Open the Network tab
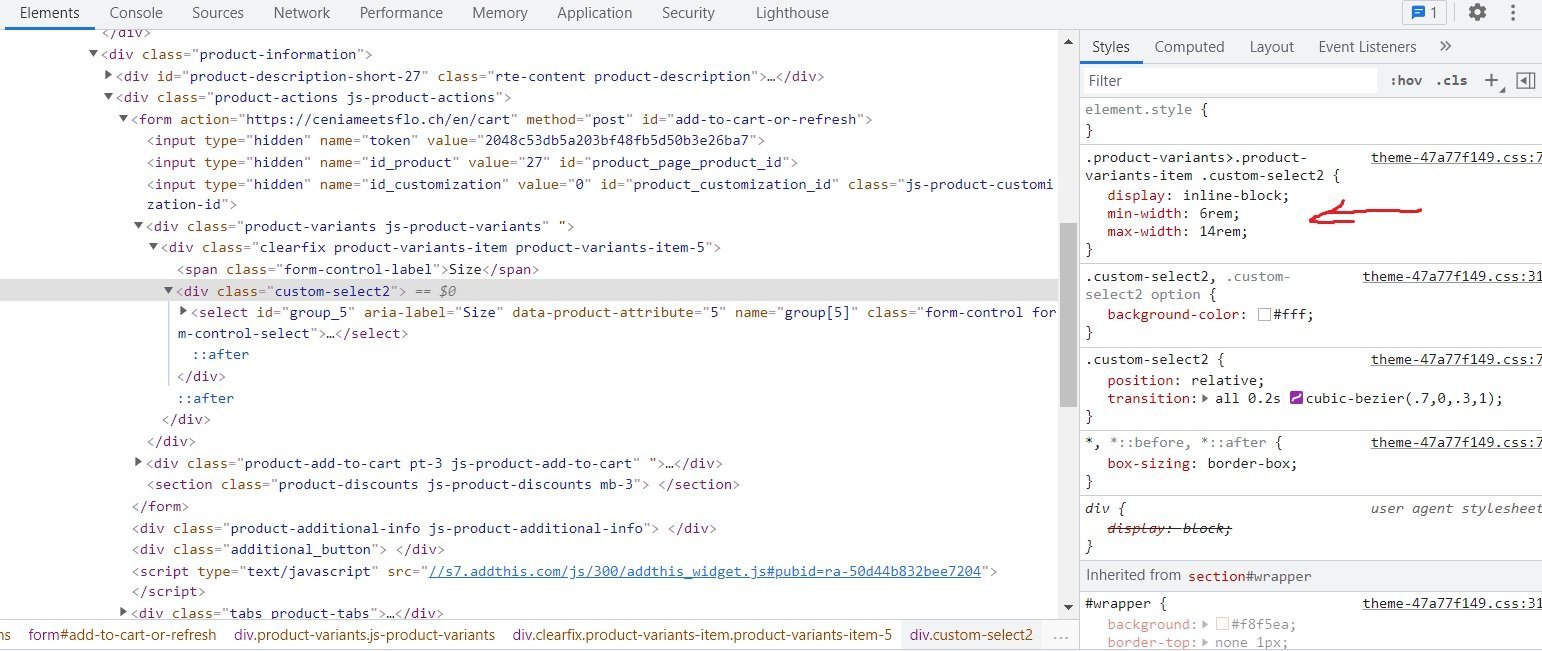This screenshot has height=651, width=1542. (302, 13)
